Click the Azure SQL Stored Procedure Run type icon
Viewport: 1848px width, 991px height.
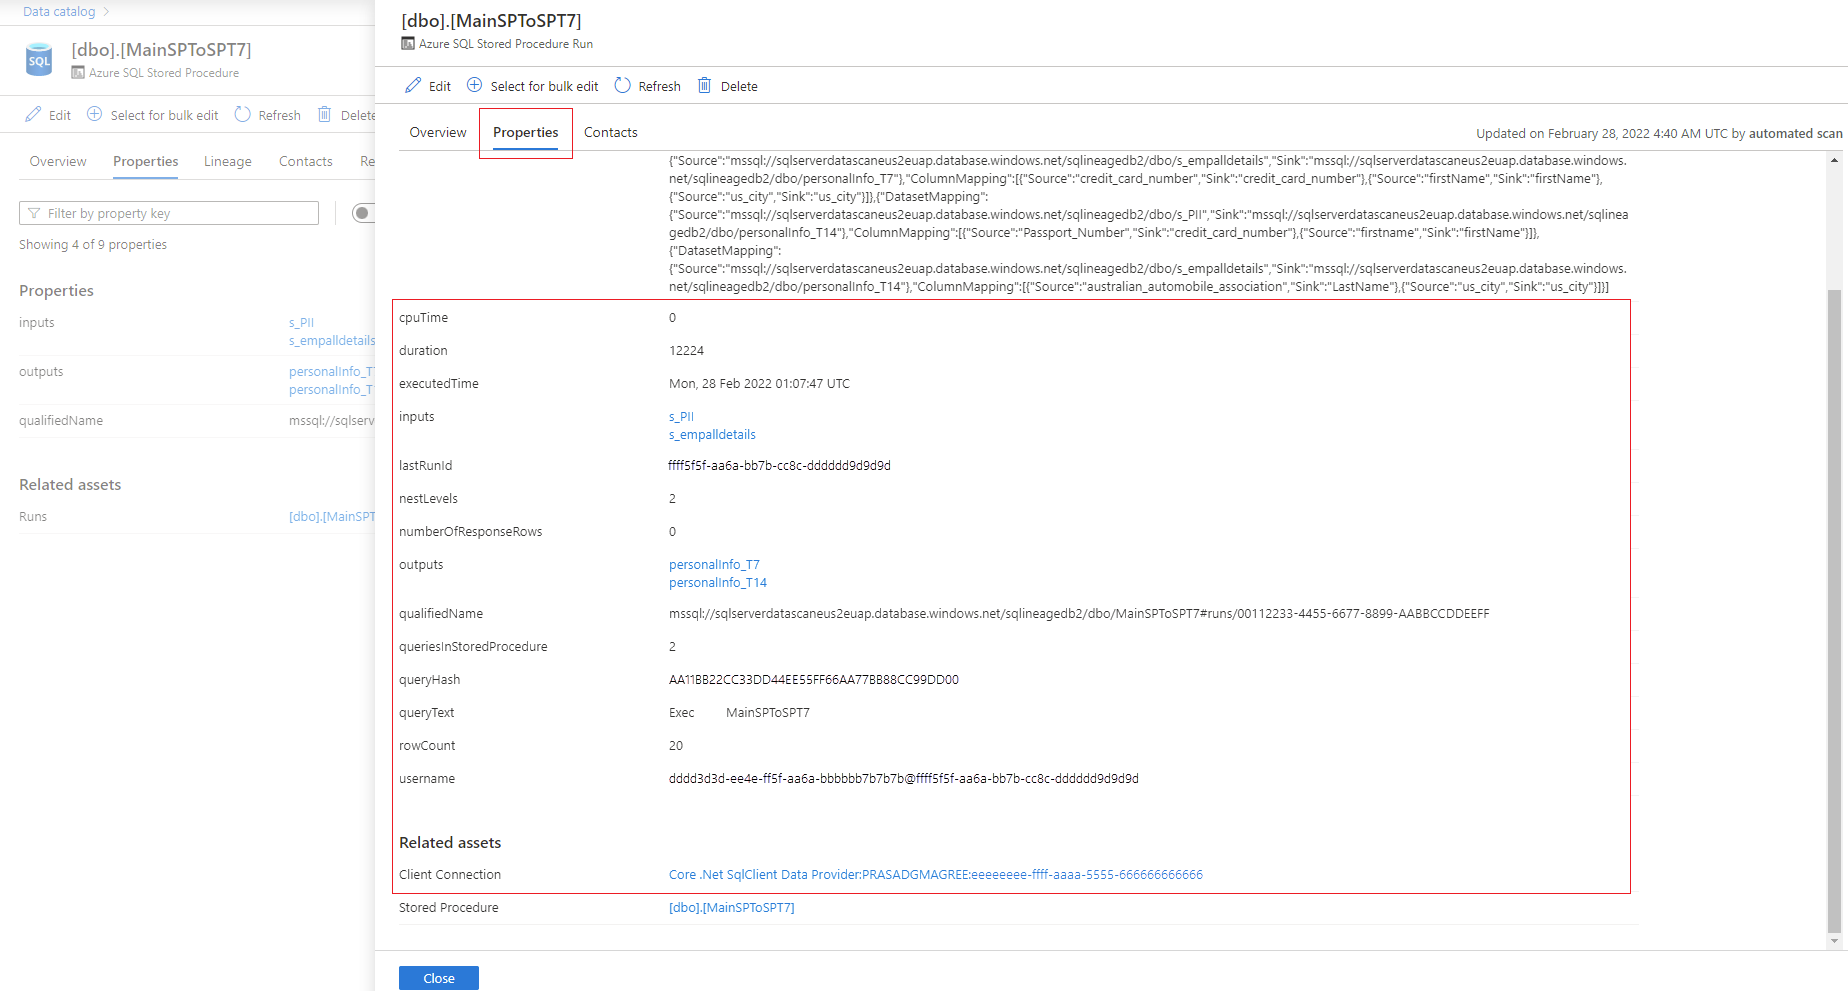tap(408, 44)
